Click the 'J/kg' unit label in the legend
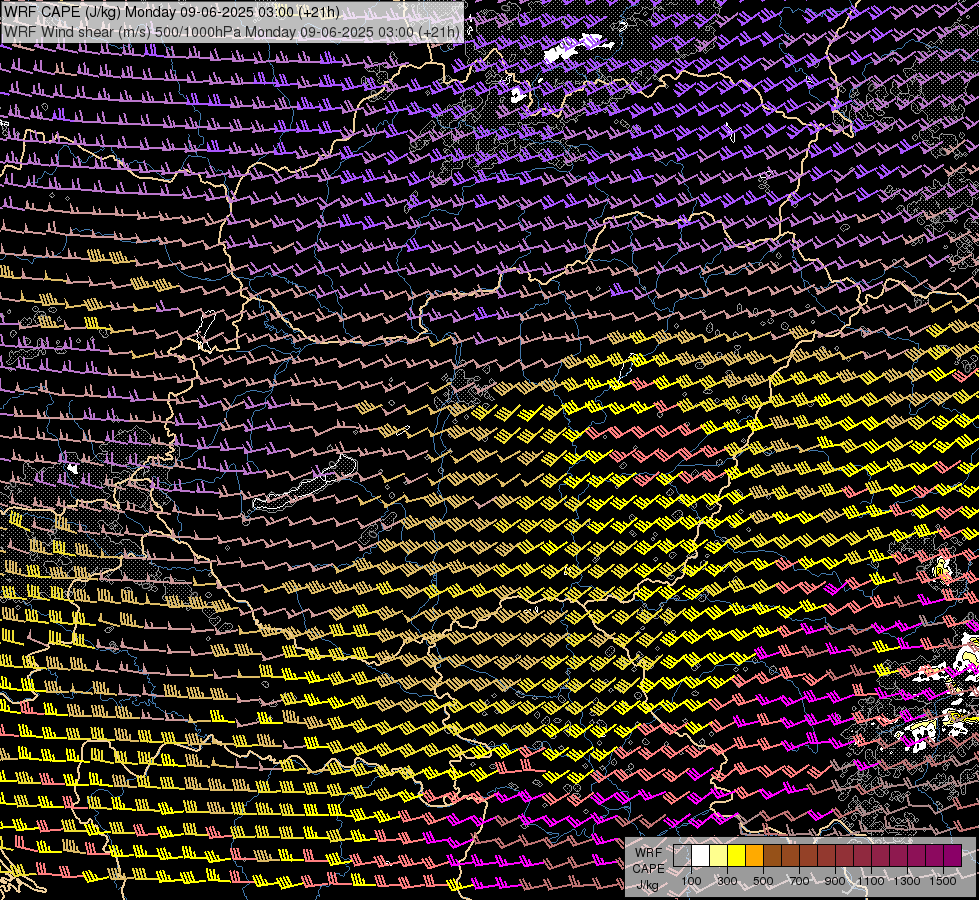 (647, 885)
